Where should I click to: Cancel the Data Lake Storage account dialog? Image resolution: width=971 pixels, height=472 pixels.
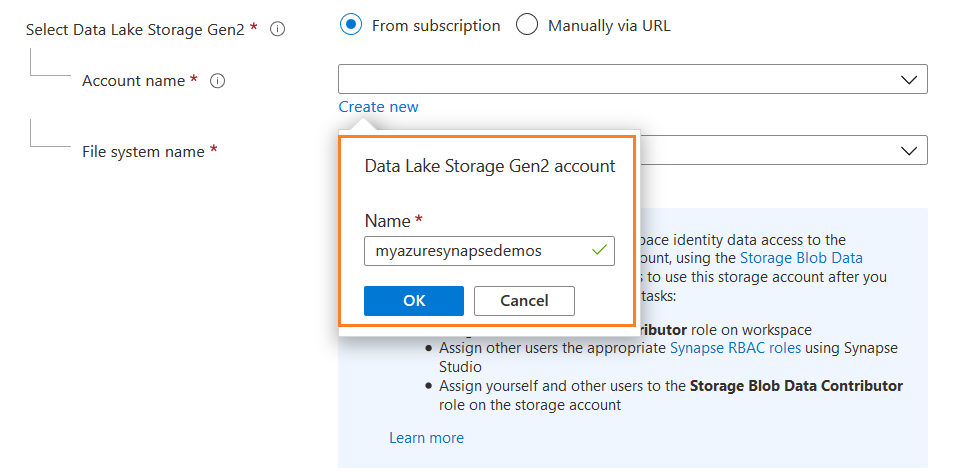[525, 301]
